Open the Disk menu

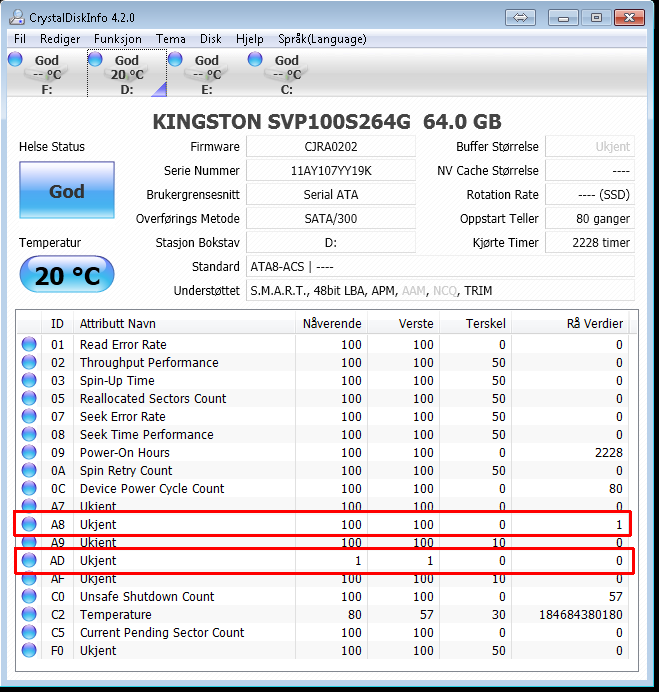[x=211, y=39]
